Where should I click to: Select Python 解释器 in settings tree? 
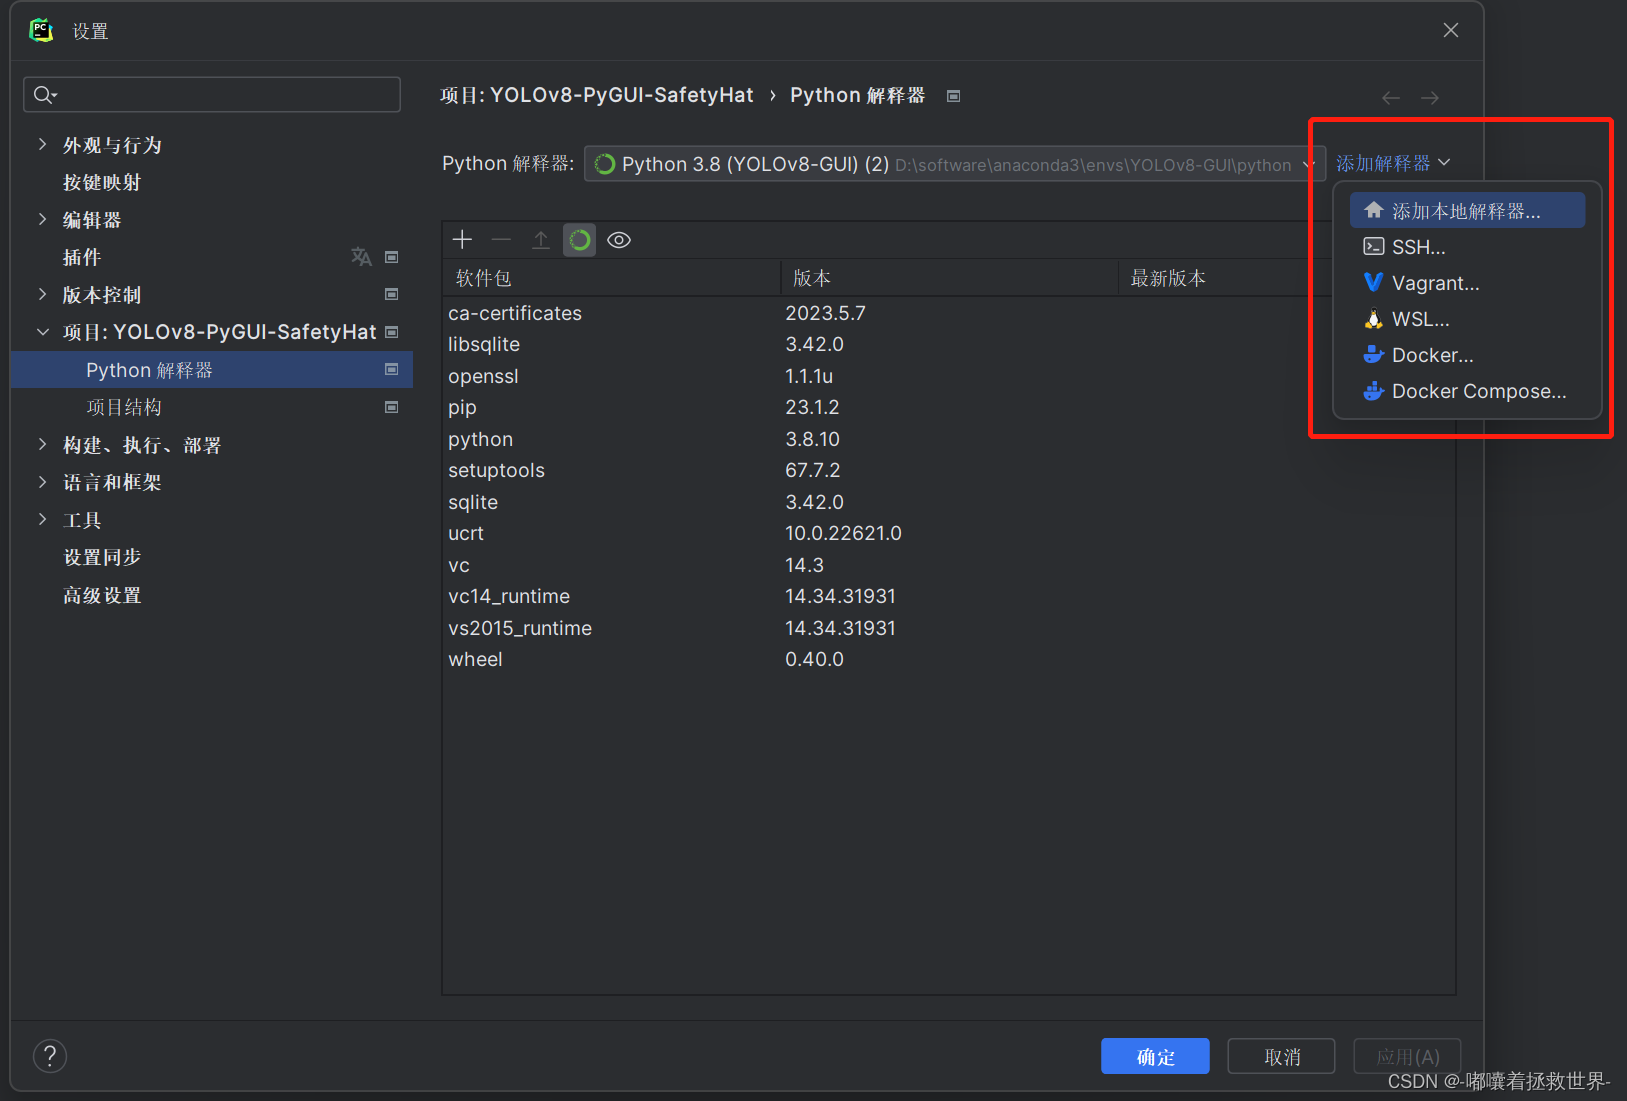coord(212,369)
